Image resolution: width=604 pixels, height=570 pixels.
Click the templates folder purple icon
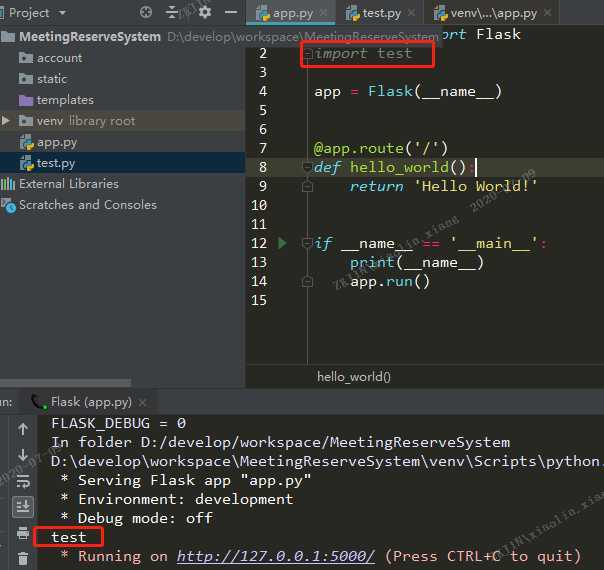(x=26, y=100)
